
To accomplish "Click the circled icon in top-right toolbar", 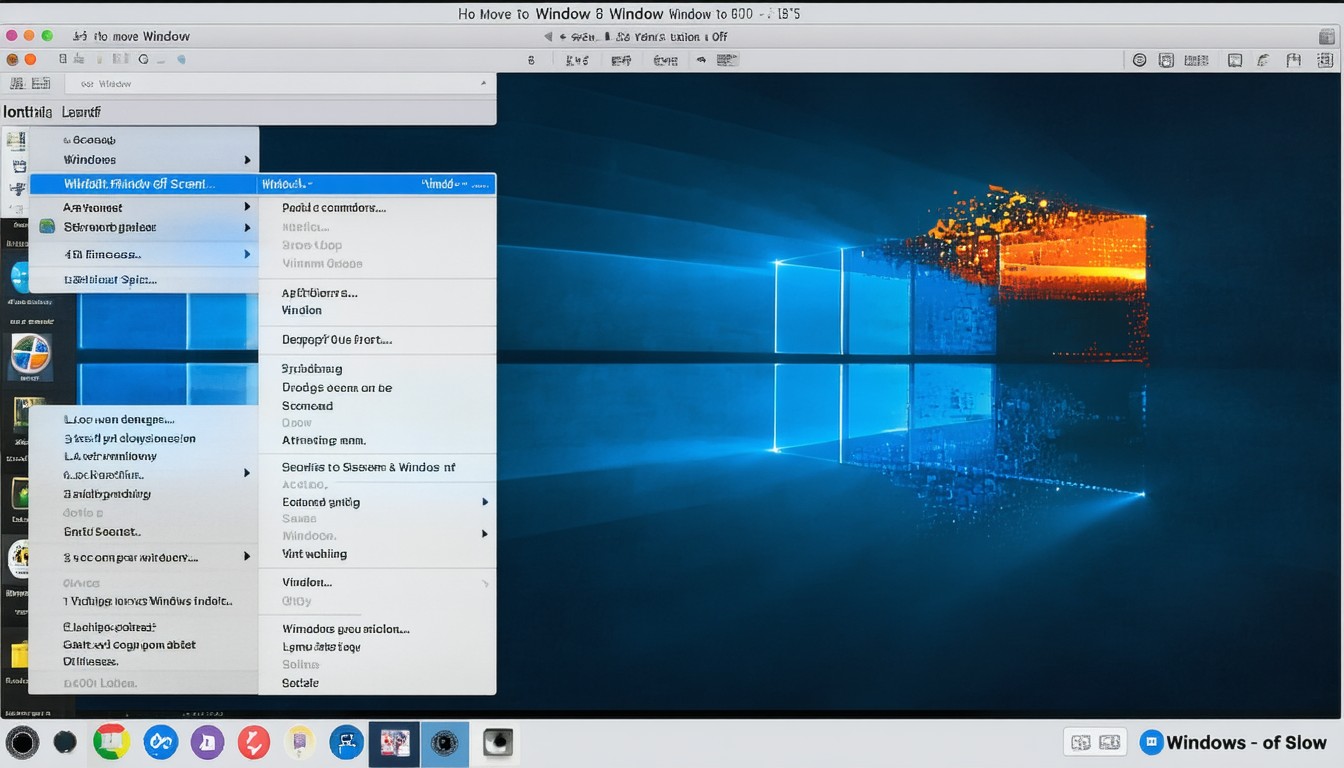I will pyautogui.click(x=1139, y=60).
